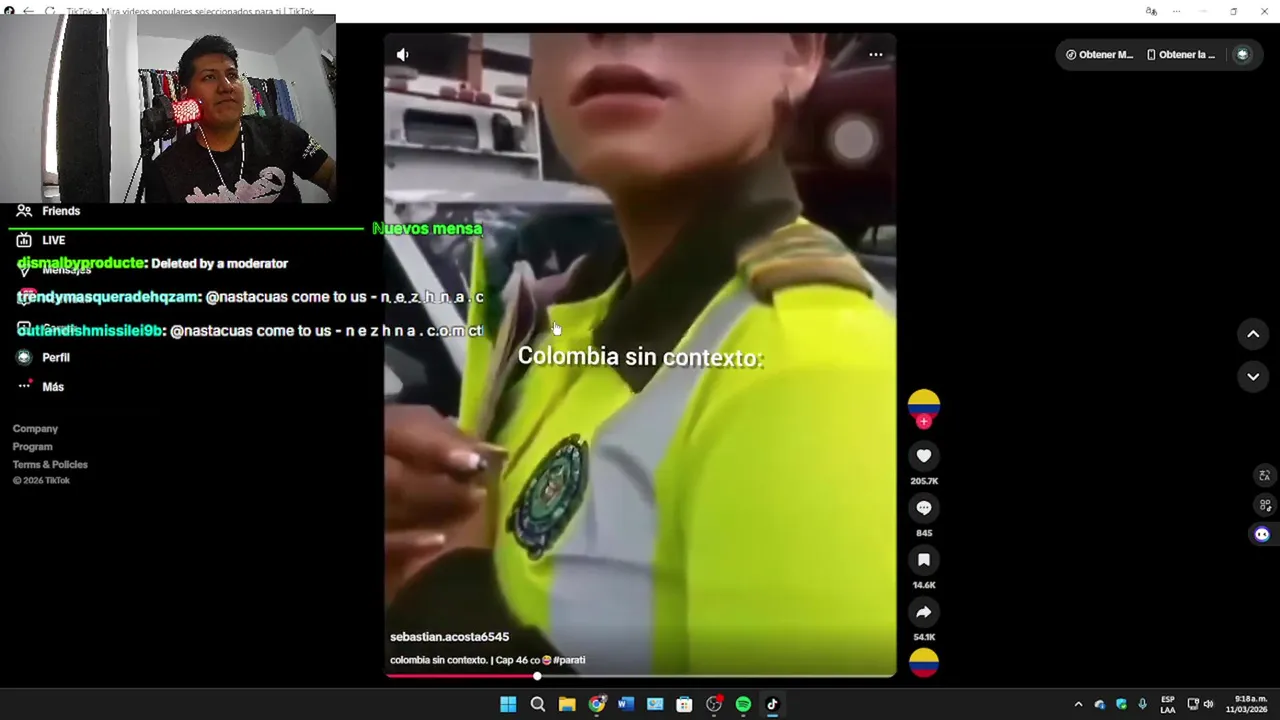Open the three-dot video options menu
Viewport: 1280px width, 720px height.
pos(876,55)
